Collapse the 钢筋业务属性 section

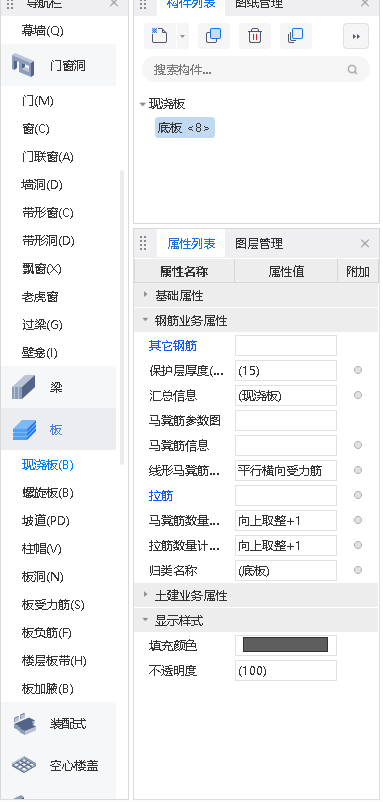tap(145, 321)
